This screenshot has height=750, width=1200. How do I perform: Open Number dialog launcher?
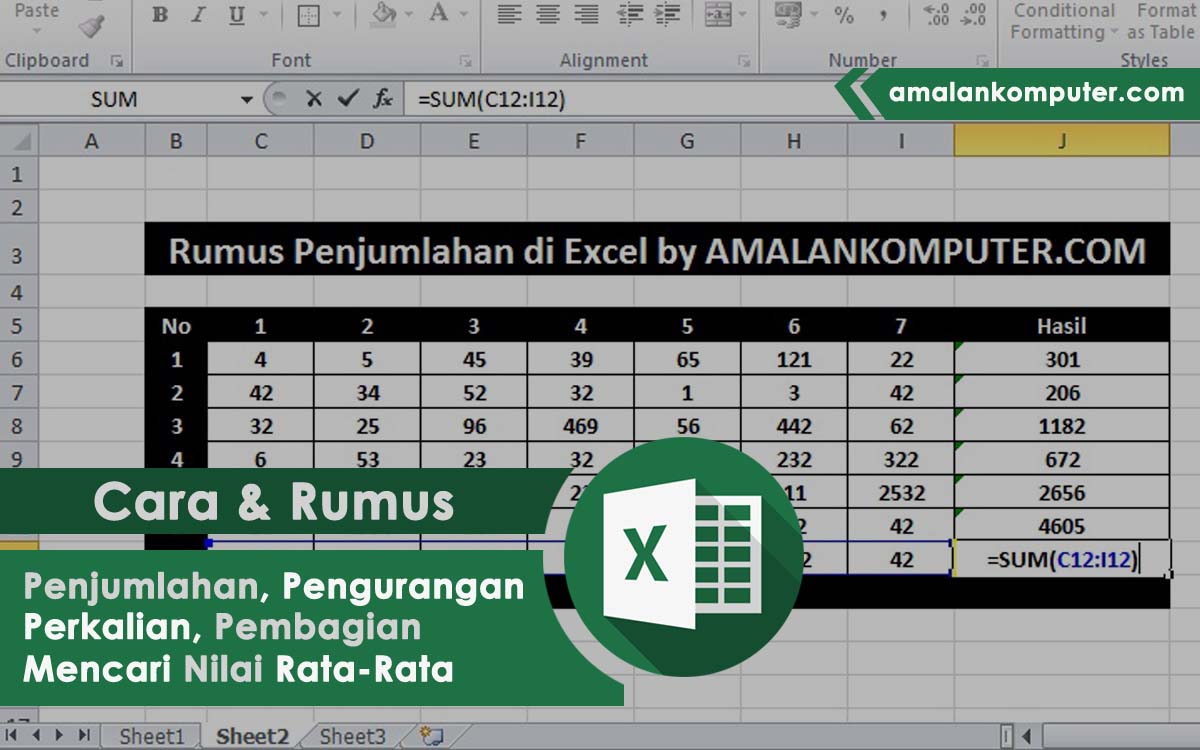point(983,61)
